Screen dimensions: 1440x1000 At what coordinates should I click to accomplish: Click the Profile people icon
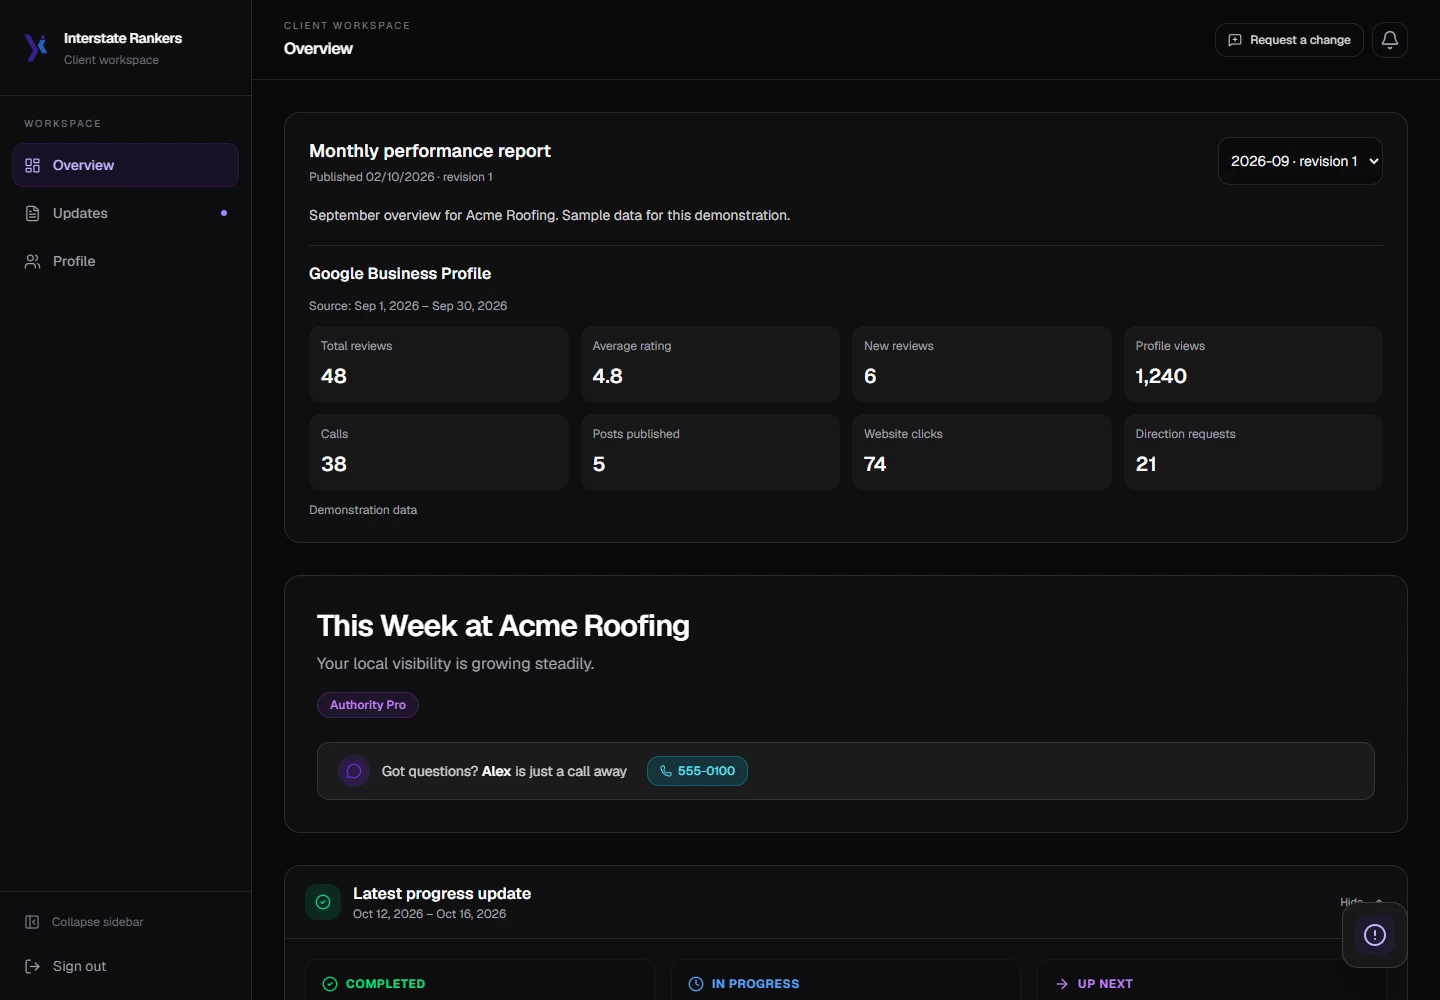[x=33, y=261]
